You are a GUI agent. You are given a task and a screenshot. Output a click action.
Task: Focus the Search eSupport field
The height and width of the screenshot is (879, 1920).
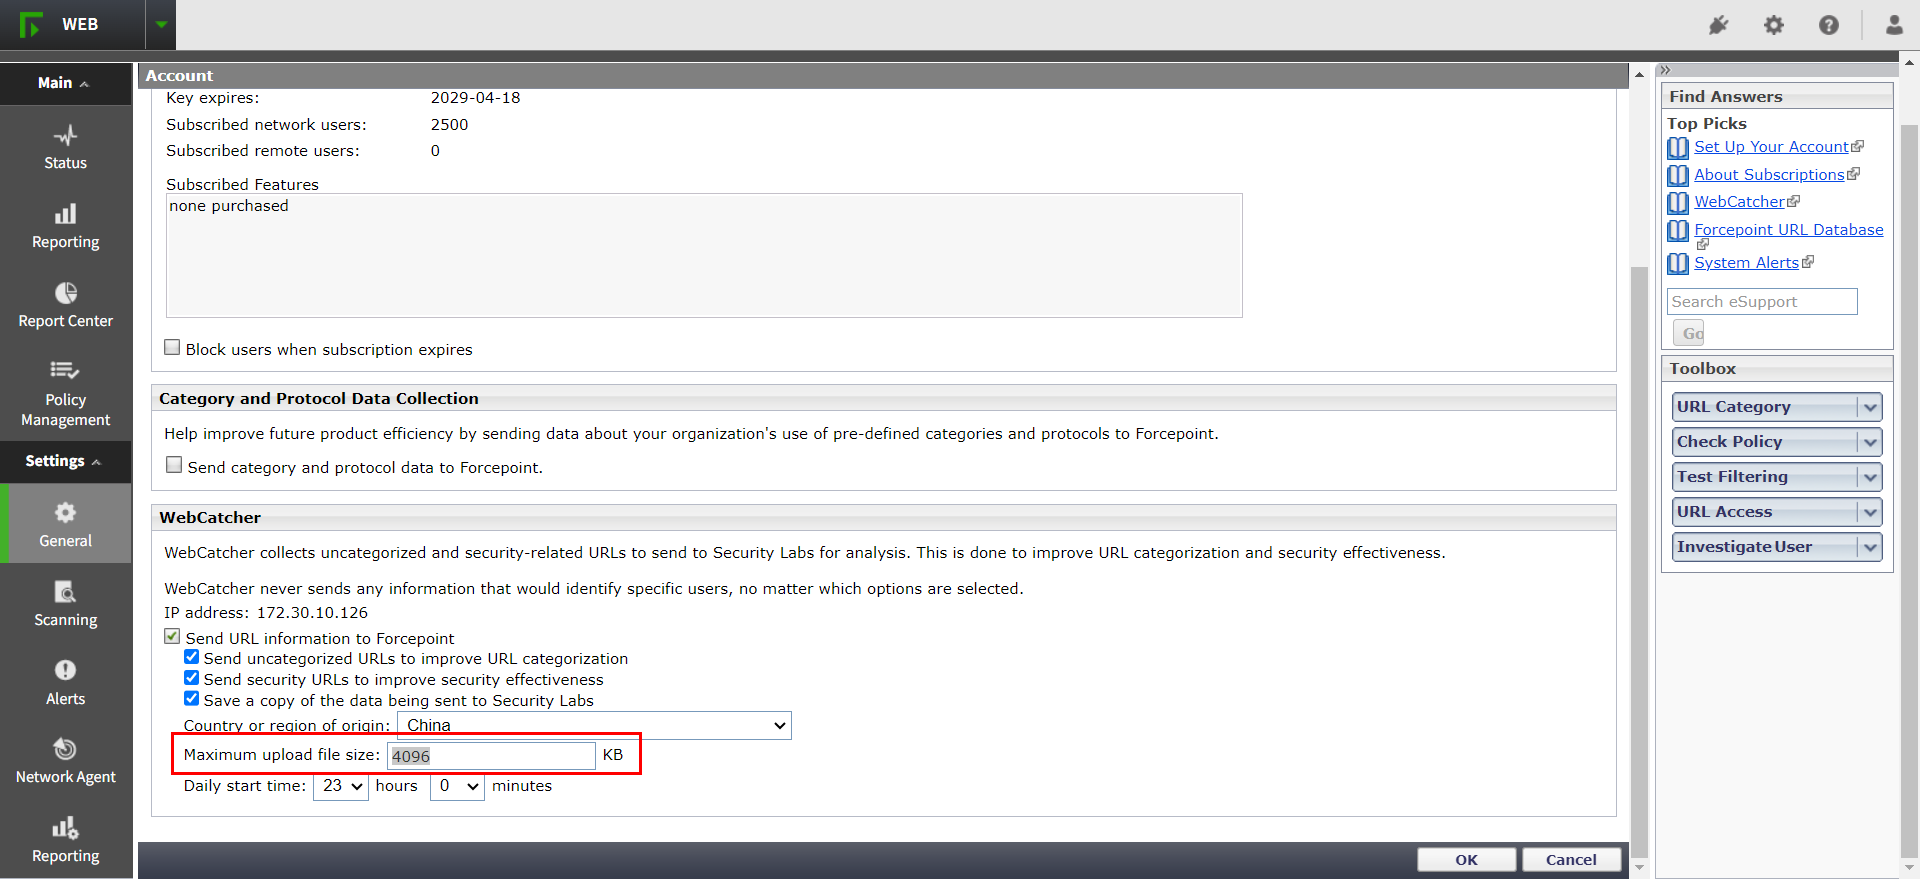pyautogui.click(x=1762, y=302)
